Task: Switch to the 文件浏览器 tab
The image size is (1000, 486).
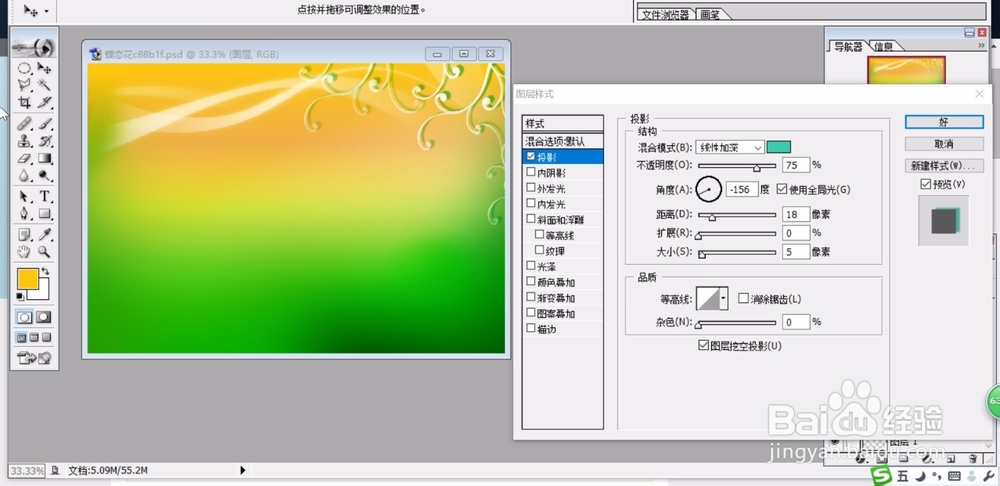Action: tap(665, 14)
